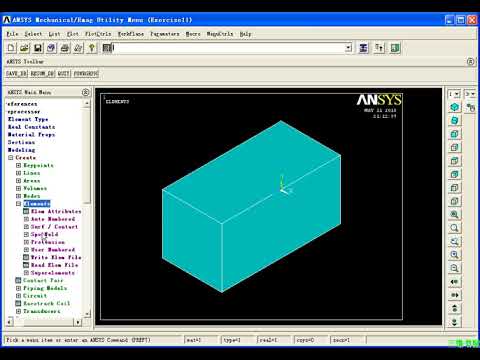Click the Report Generator toolbar icon

78,48
